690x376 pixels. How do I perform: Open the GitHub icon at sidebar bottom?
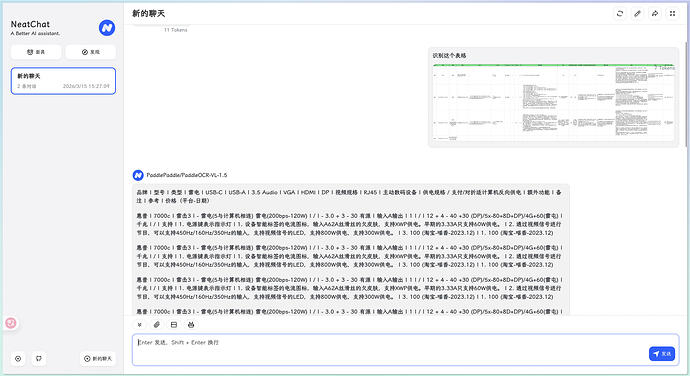39,358
